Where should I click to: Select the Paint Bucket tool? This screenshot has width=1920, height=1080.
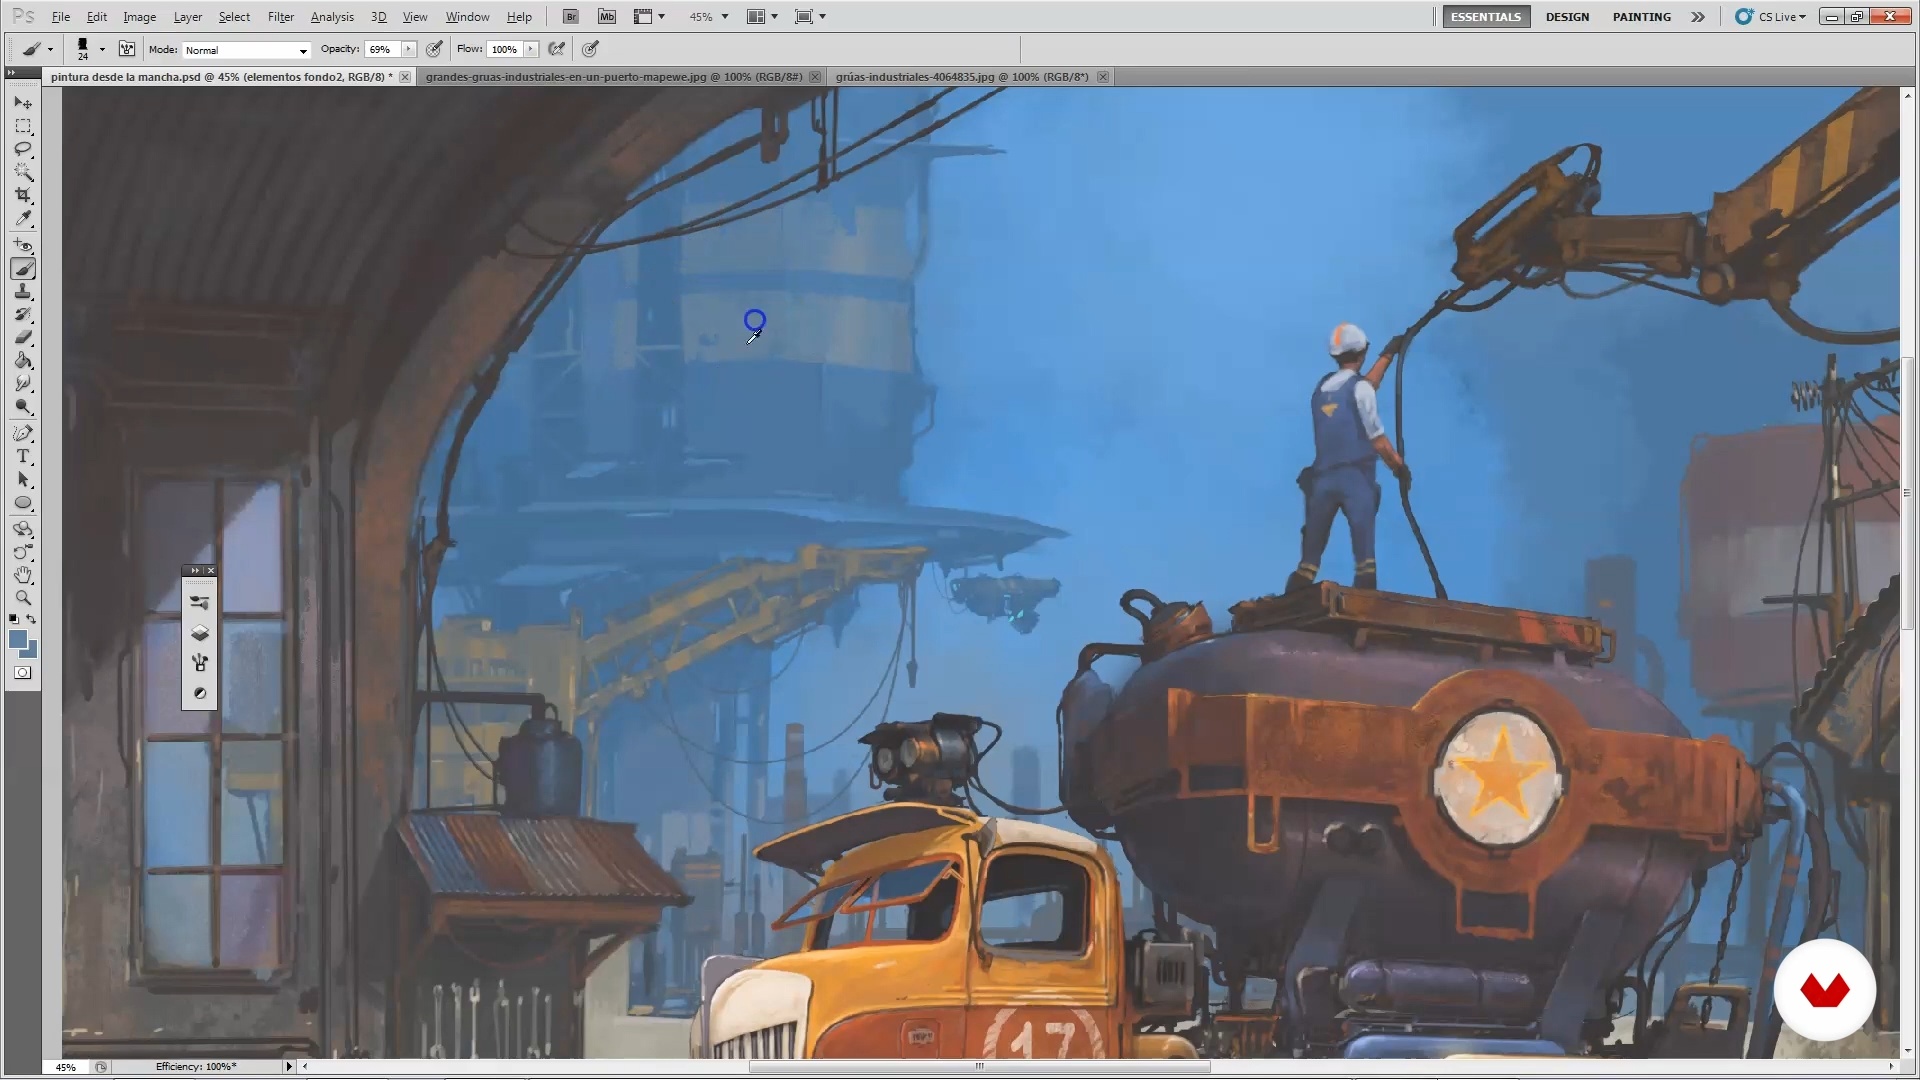coord(23,360)
